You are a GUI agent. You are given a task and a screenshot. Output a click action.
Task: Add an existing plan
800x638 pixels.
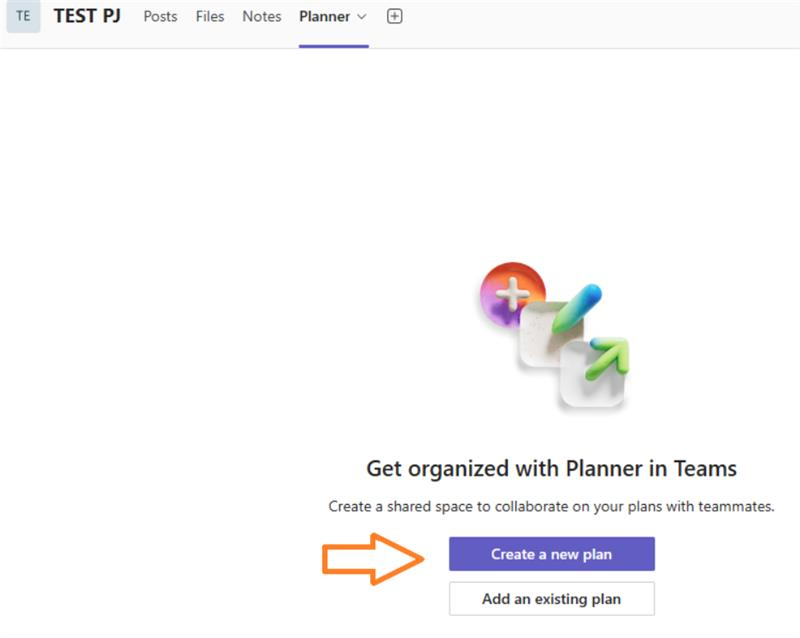pyautogui.click(x=551, y=599)
